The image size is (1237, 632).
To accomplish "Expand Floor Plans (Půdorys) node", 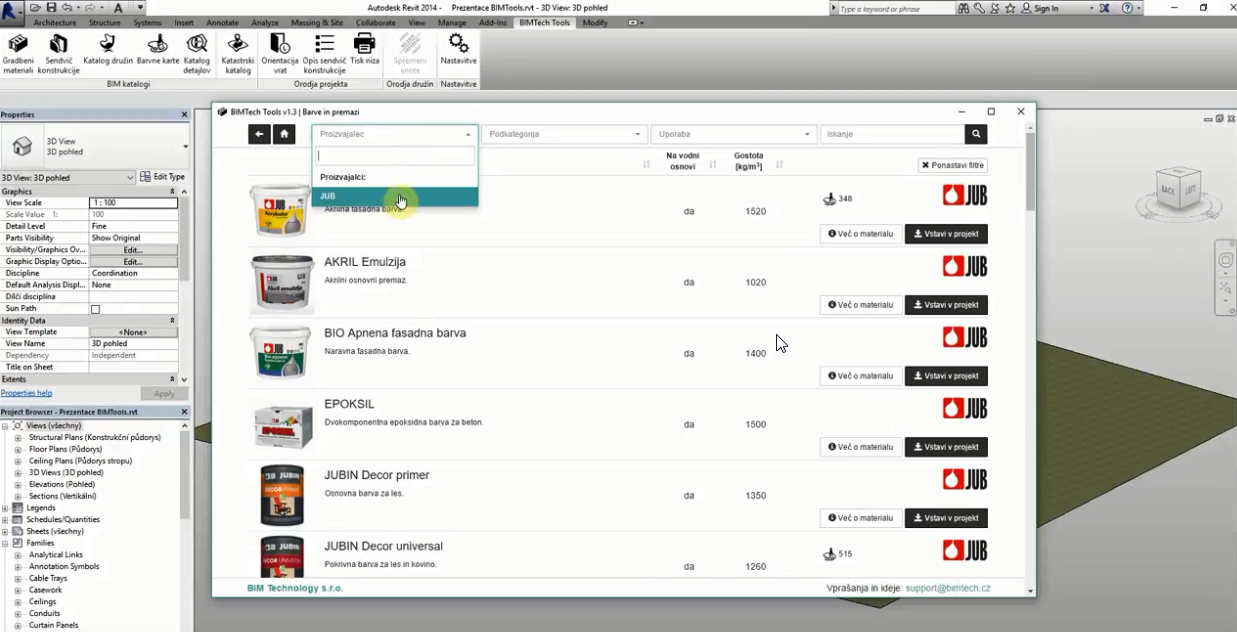I will click(18, 449).
